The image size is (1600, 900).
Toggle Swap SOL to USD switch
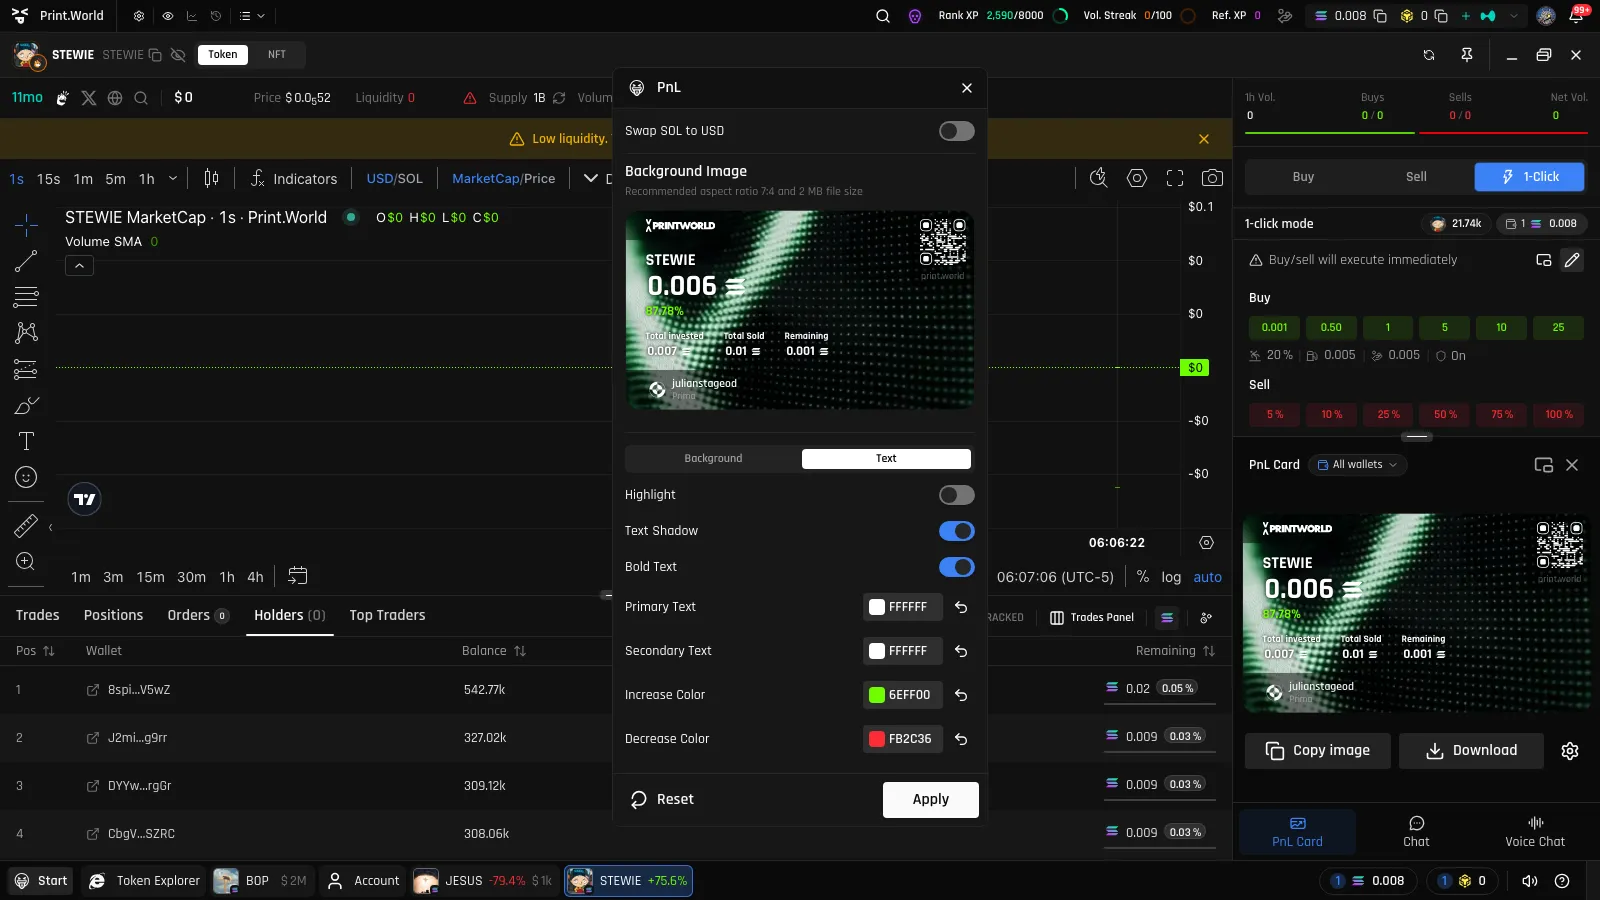tap(956, 131)
